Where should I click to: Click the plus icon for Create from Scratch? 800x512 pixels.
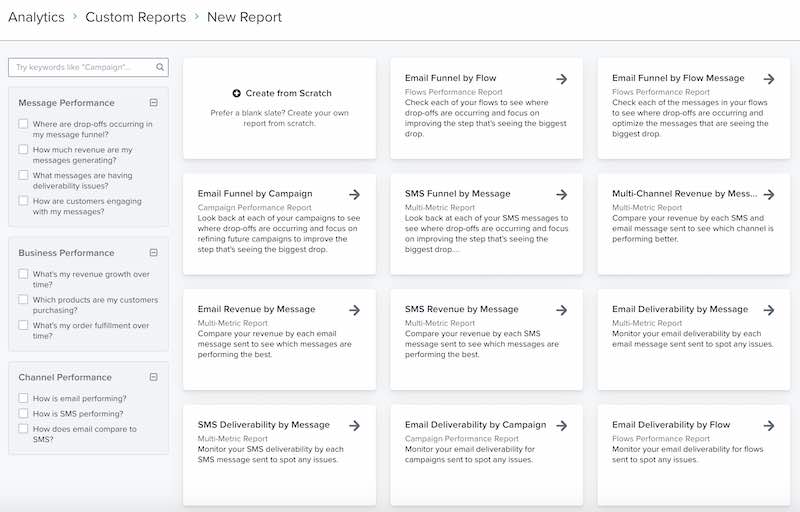tap(236, 94)
